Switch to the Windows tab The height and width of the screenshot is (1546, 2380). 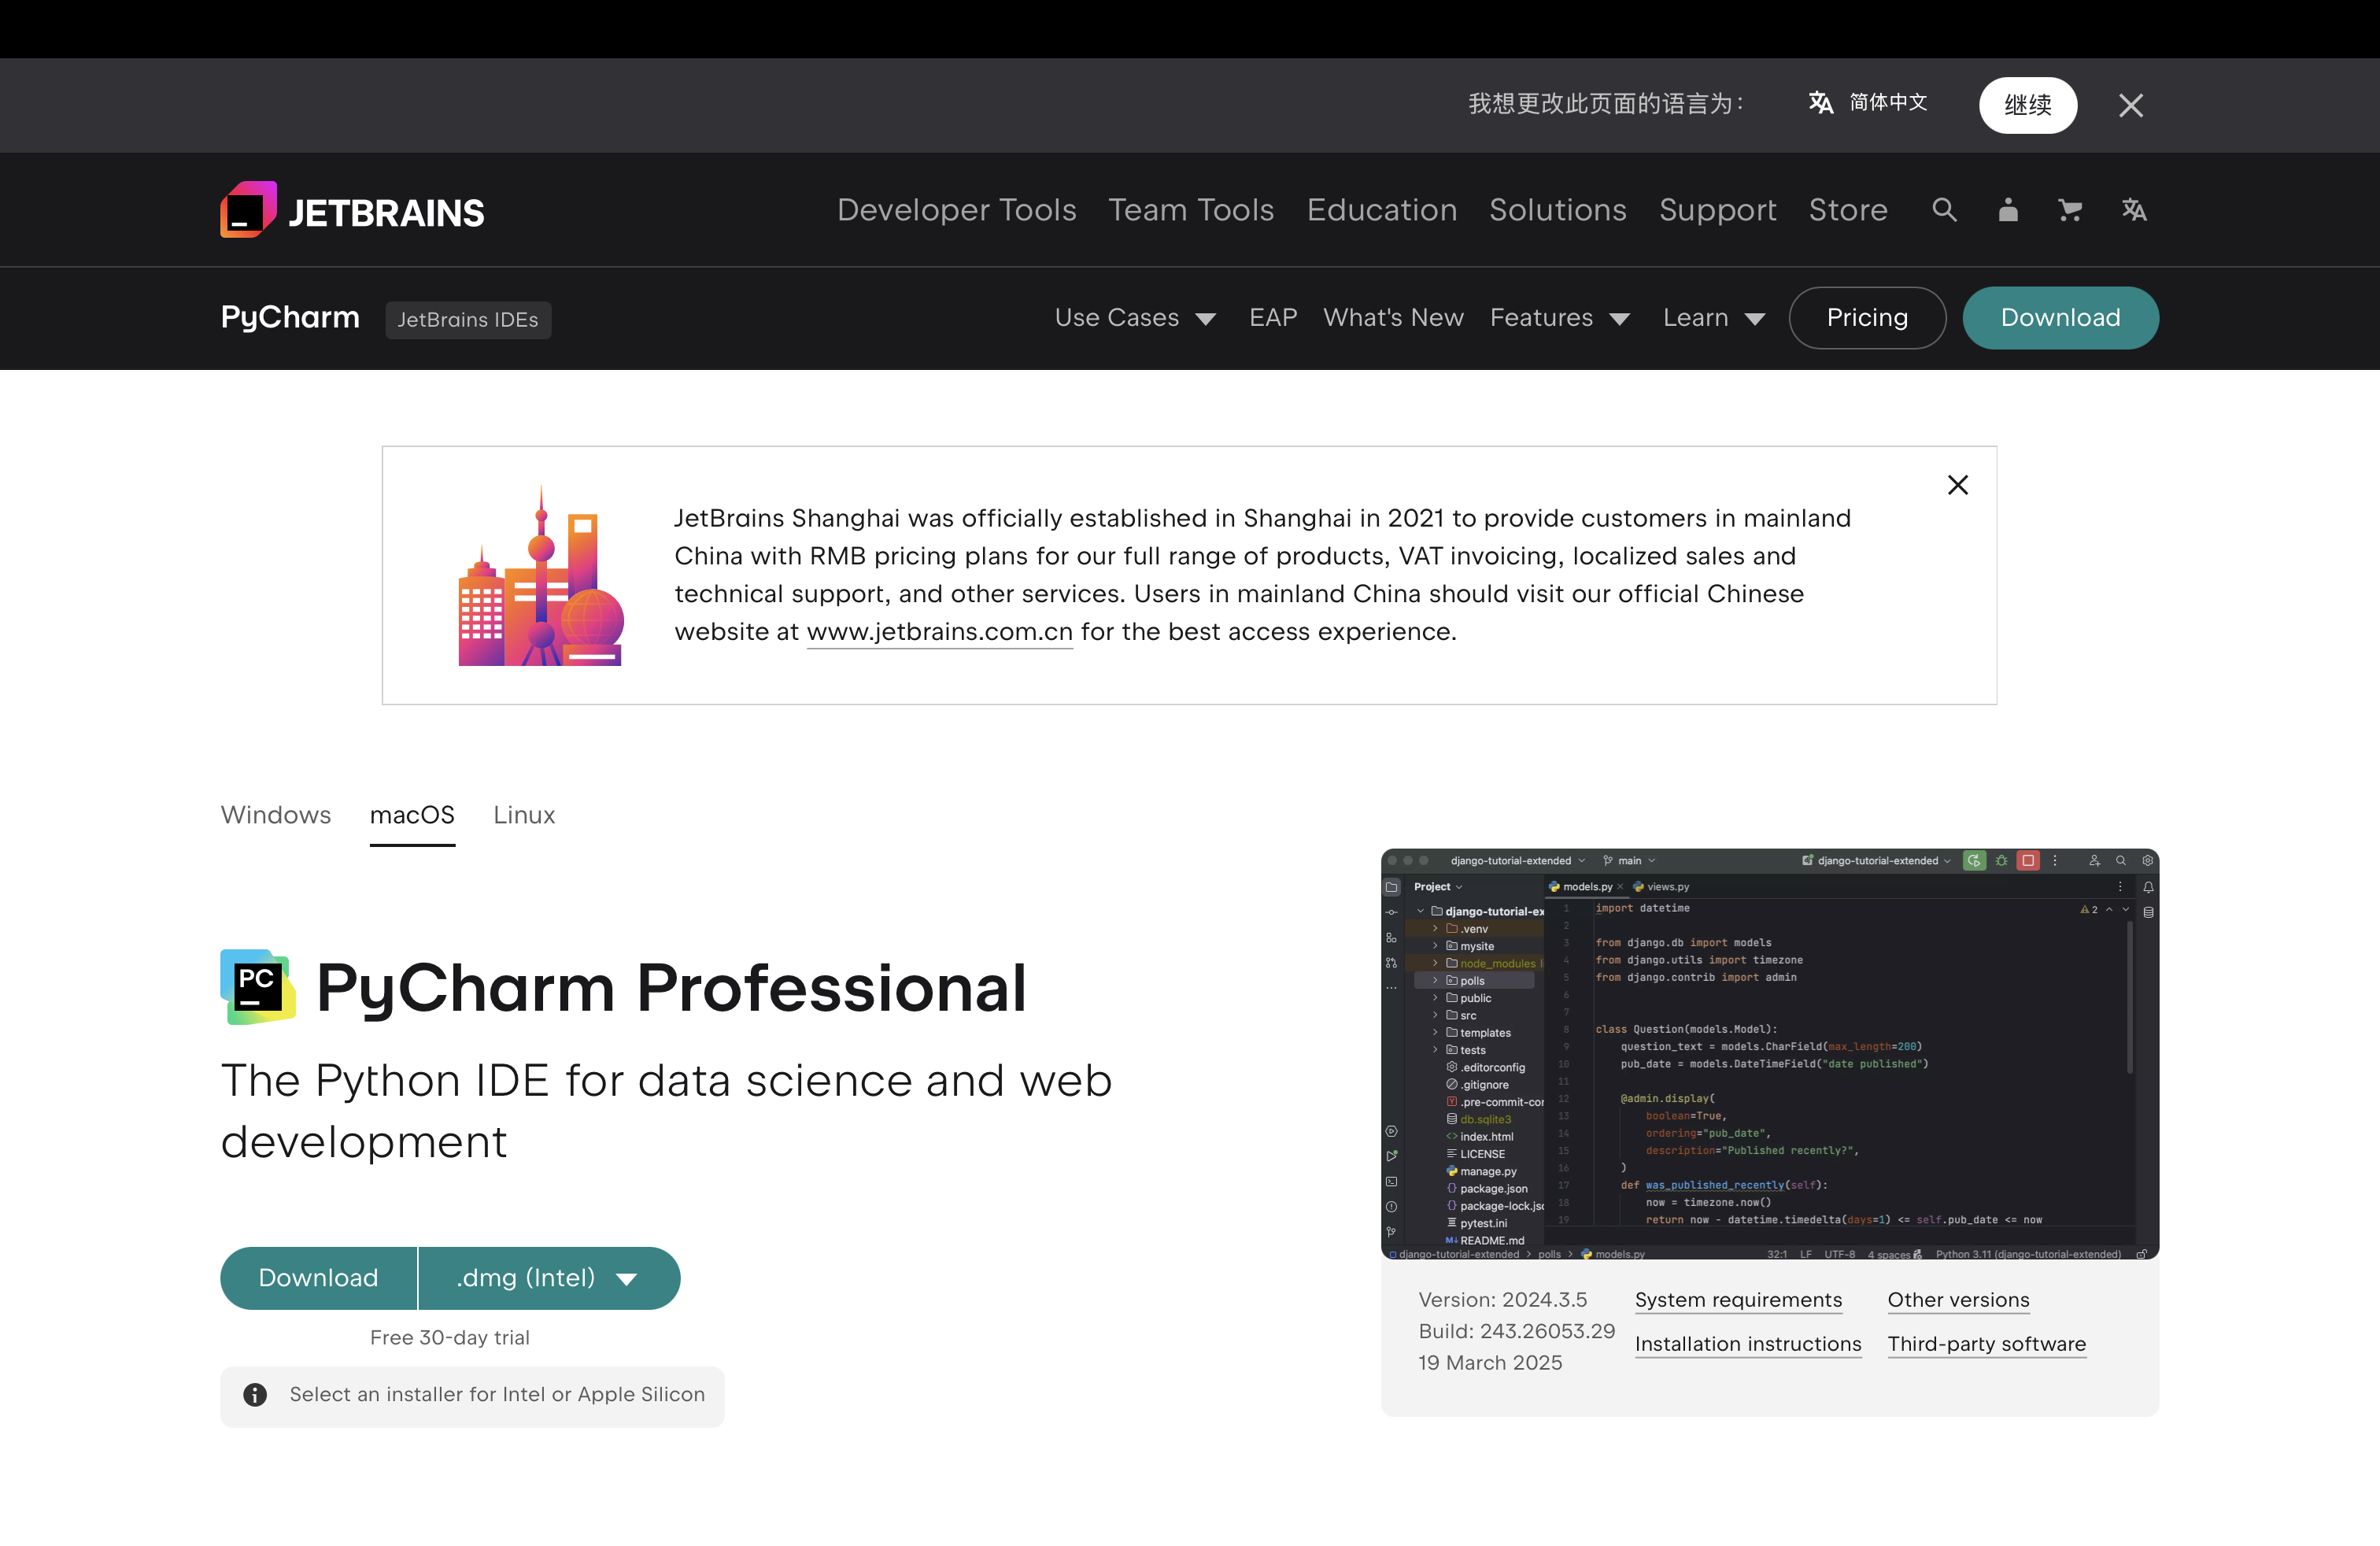276,815
